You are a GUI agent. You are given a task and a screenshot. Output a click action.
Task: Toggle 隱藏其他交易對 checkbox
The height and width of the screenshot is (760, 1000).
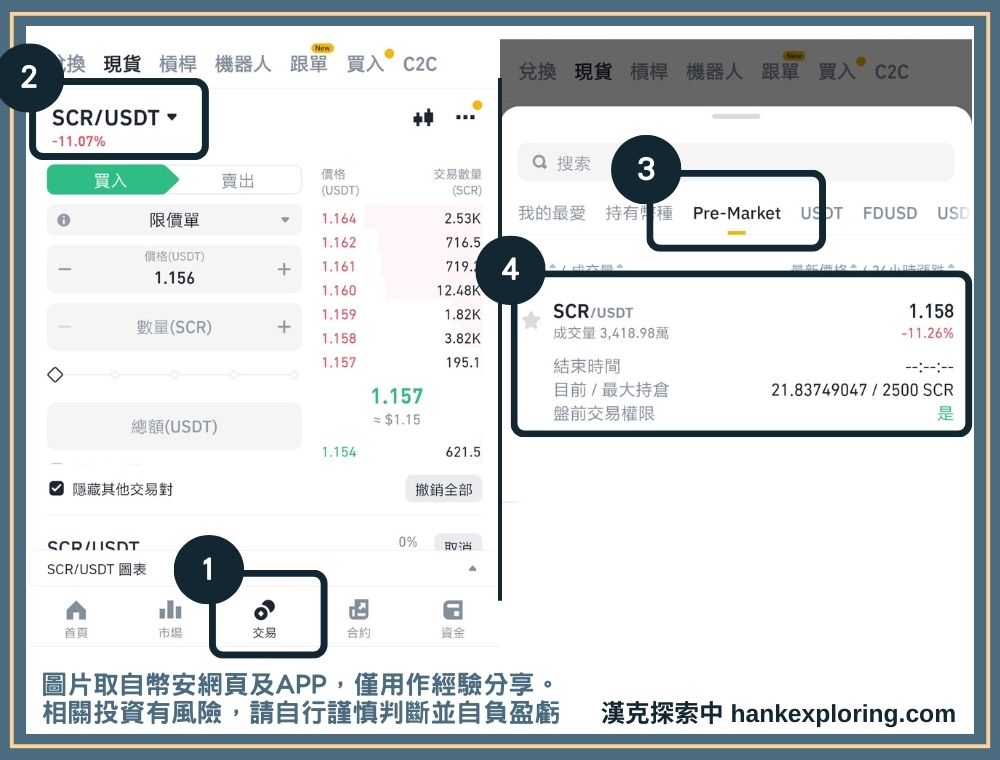(x=56, y=488)
